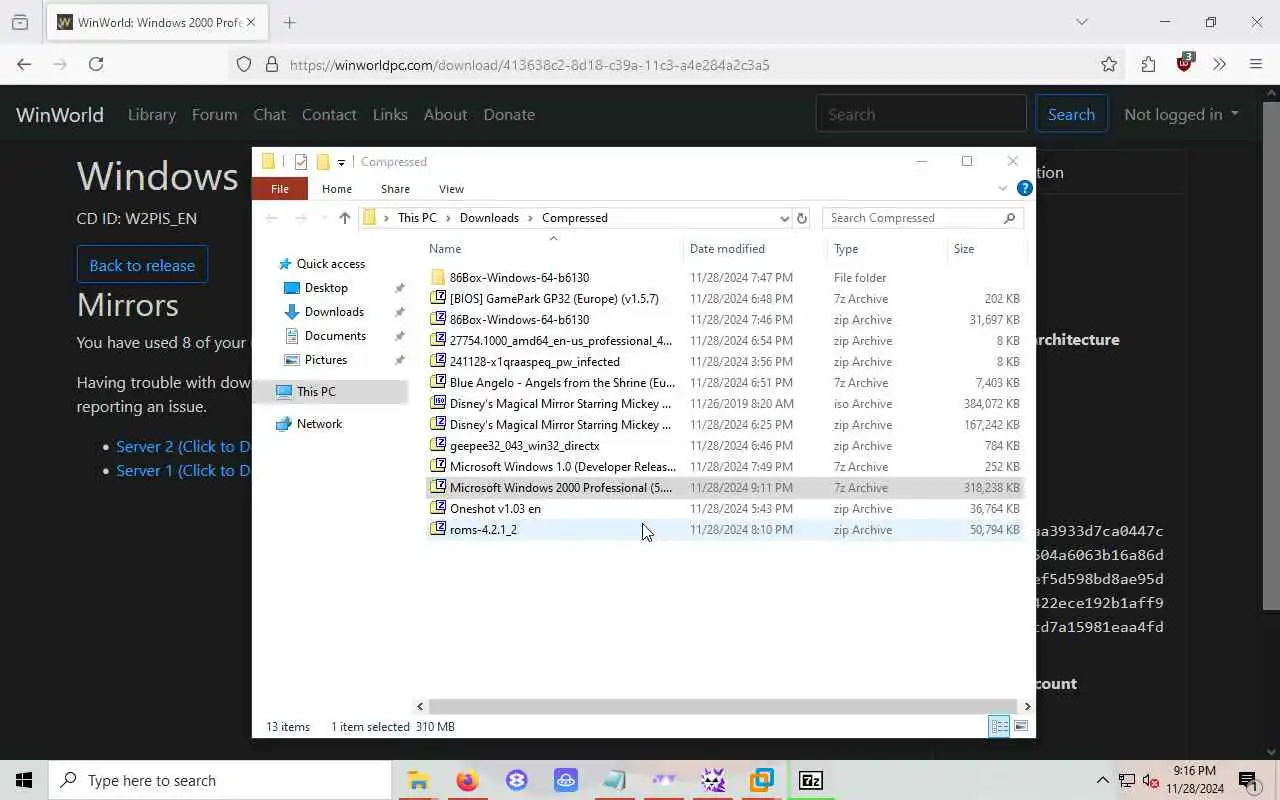Go up one folder level in Explorer
This screenshot has height=800, width=1280.
click(x=345, y=218)
